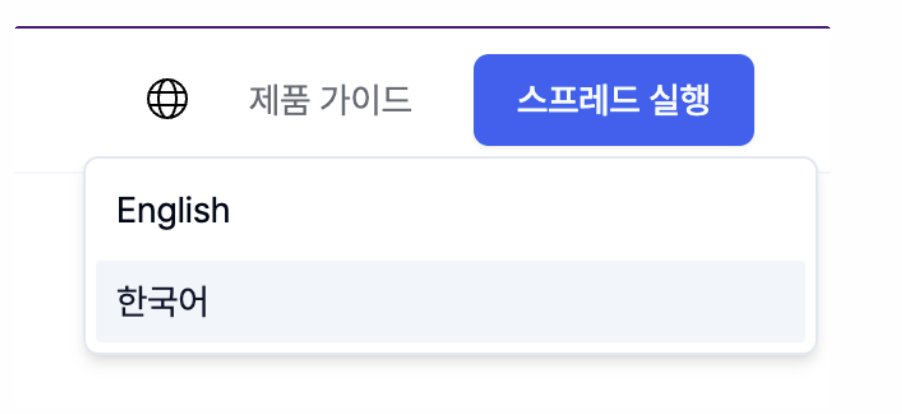Click the world globe icon in header

[x=167, y=99]
